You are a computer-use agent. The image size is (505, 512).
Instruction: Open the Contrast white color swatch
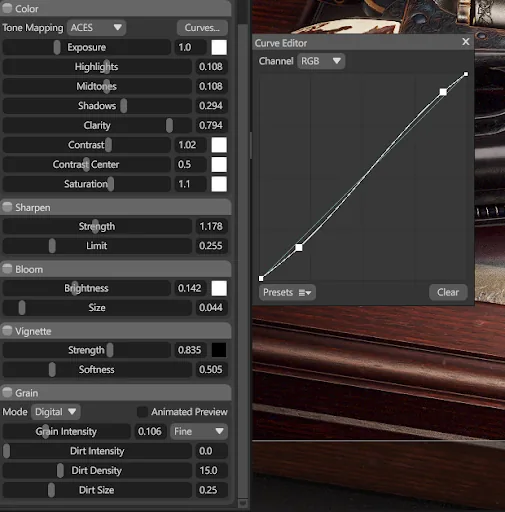(219, 145)
